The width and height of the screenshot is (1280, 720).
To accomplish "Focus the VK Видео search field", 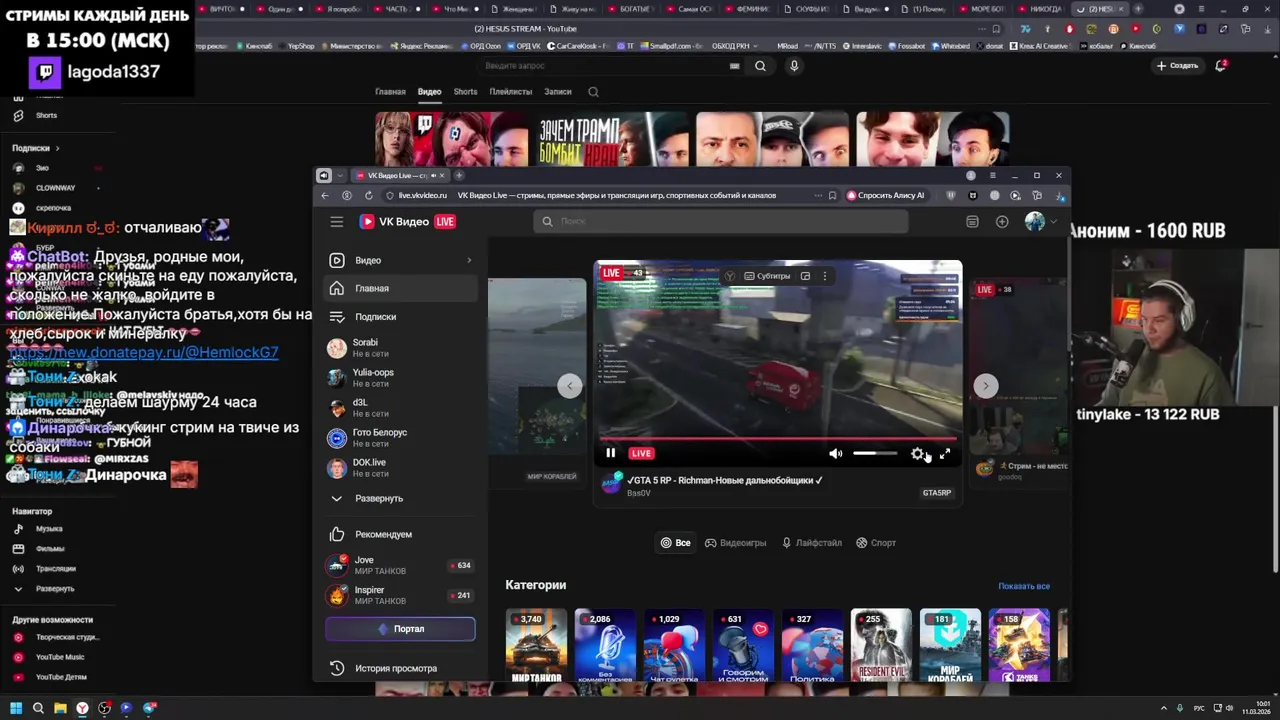I will [720, 221].
